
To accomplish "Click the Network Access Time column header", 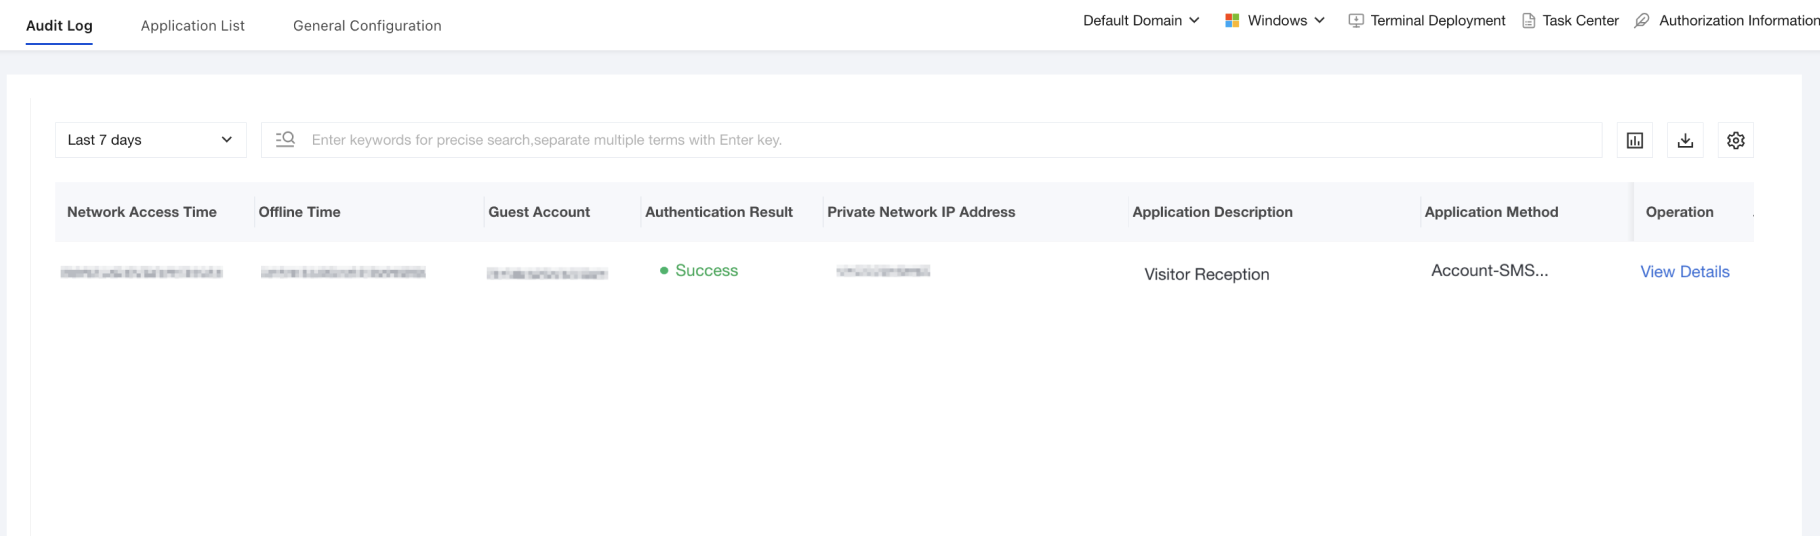I will [142, 212].
